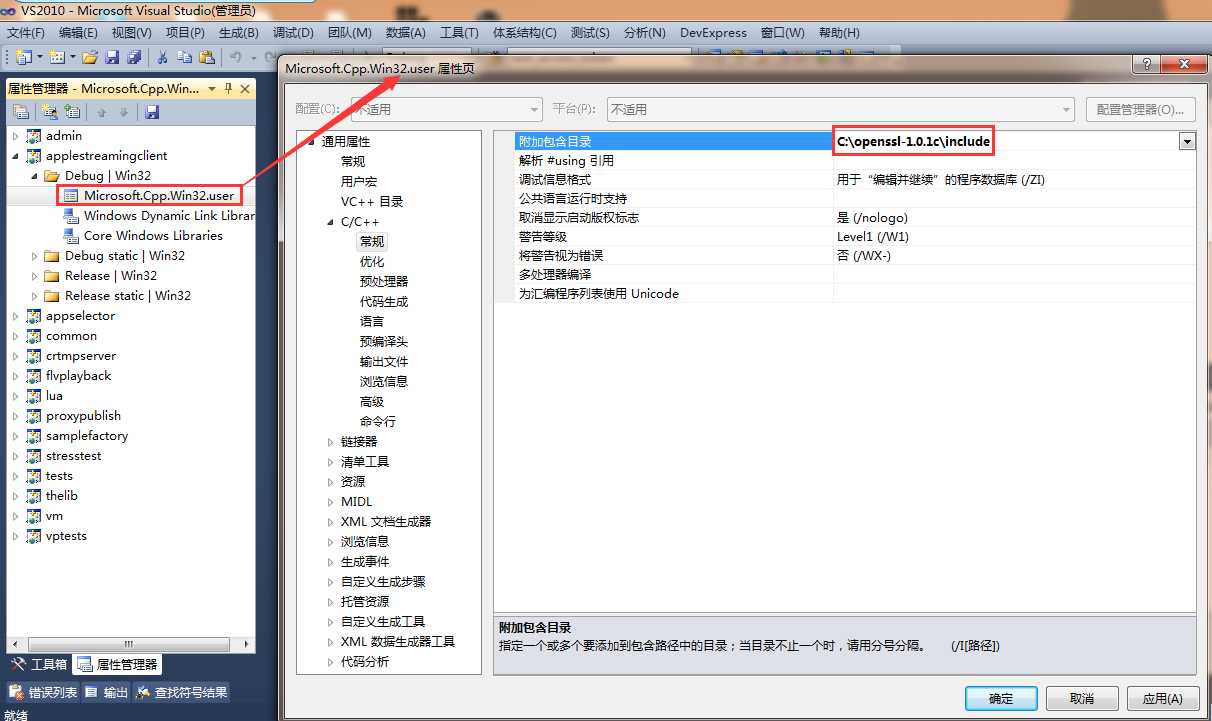Expand the 清单工具 node

(331, 462)
